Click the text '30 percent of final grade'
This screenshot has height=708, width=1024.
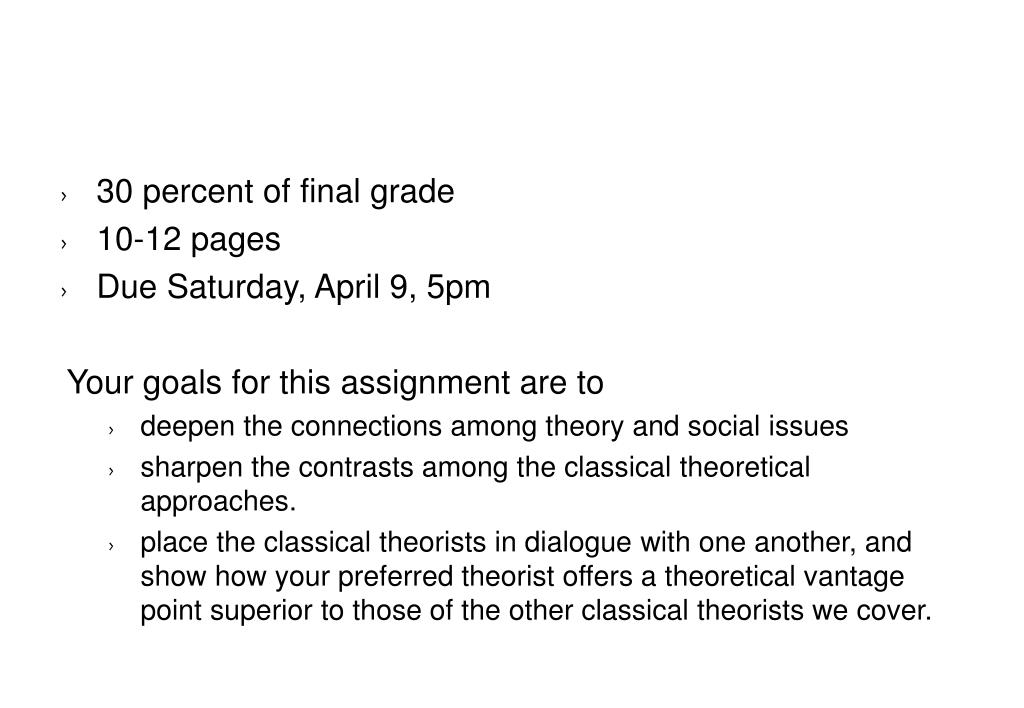(275, 192)
